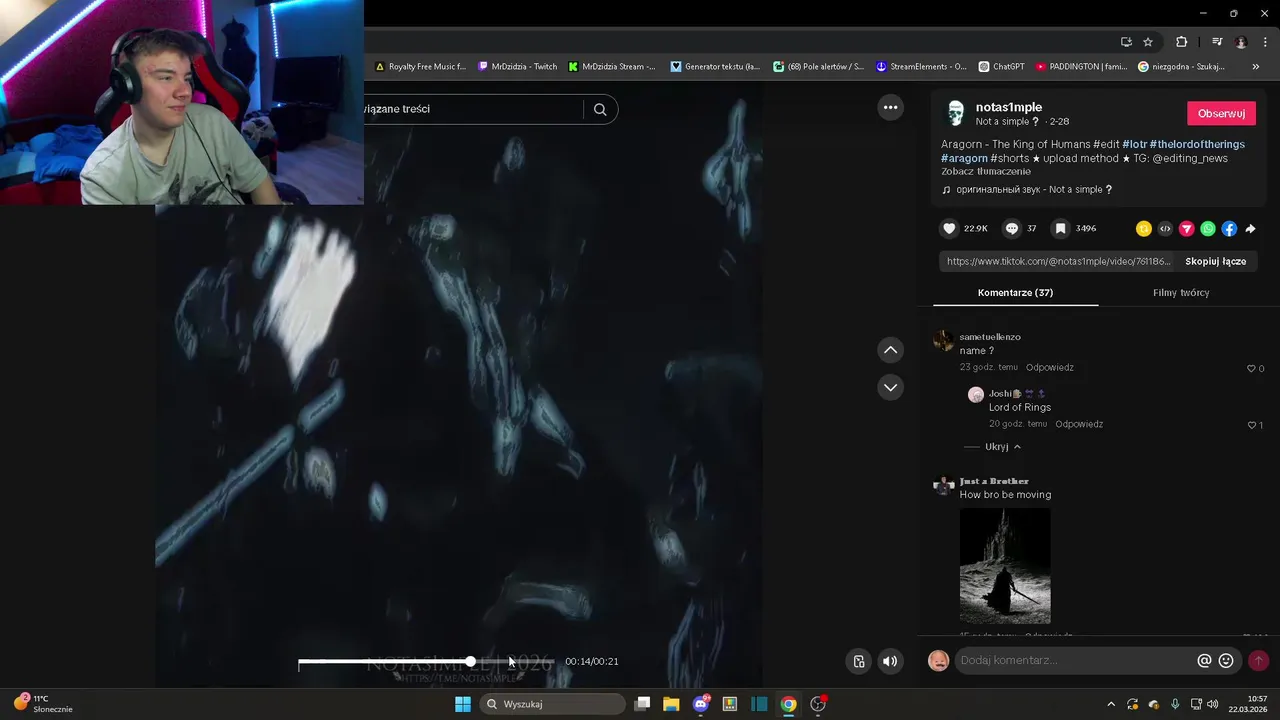
Task: Open comments via speech bubble icon
Action: (x=1011, y=229)
